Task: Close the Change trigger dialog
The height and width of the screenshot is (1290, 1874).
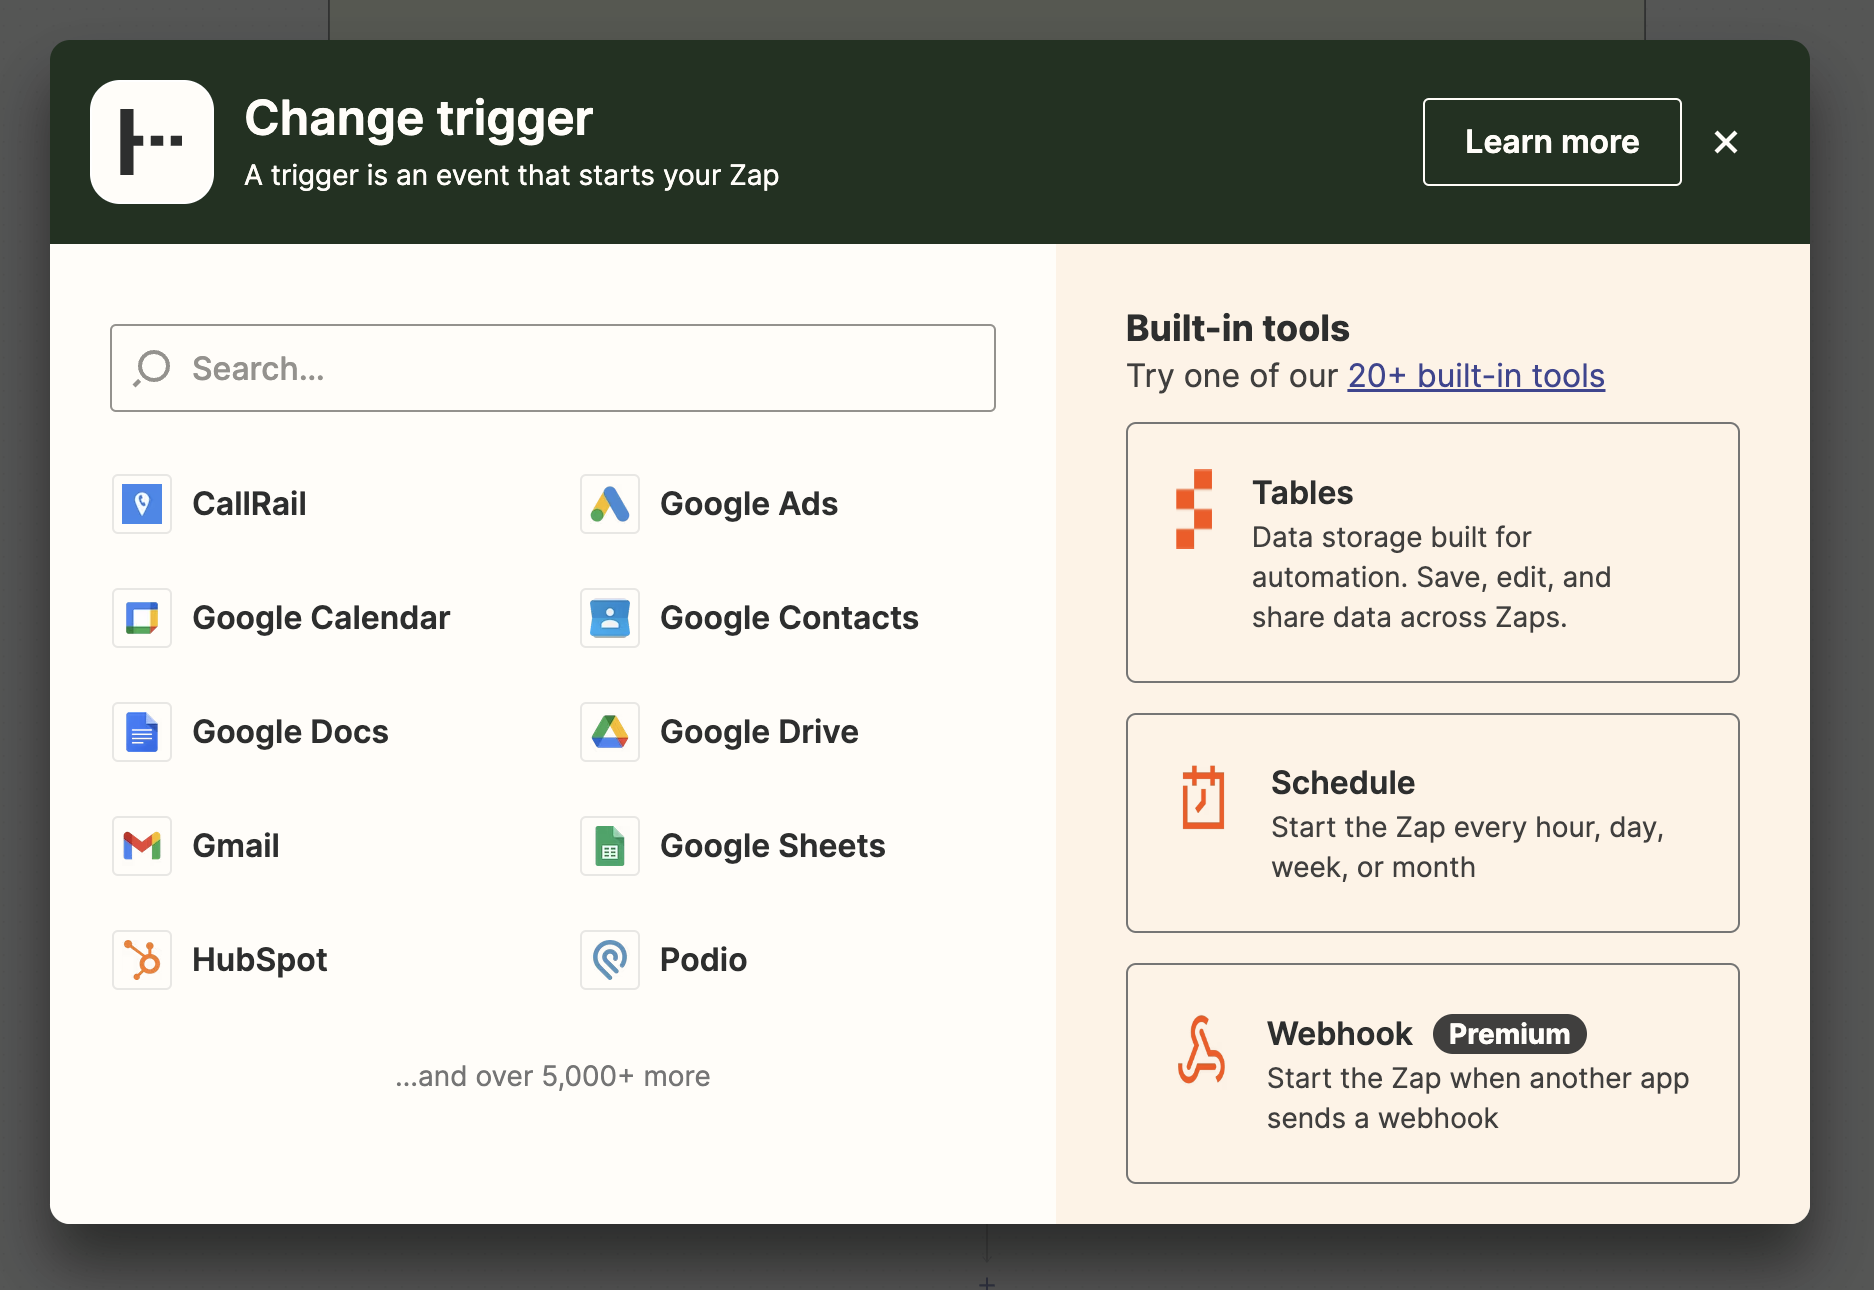Action: click(1726, 142)
